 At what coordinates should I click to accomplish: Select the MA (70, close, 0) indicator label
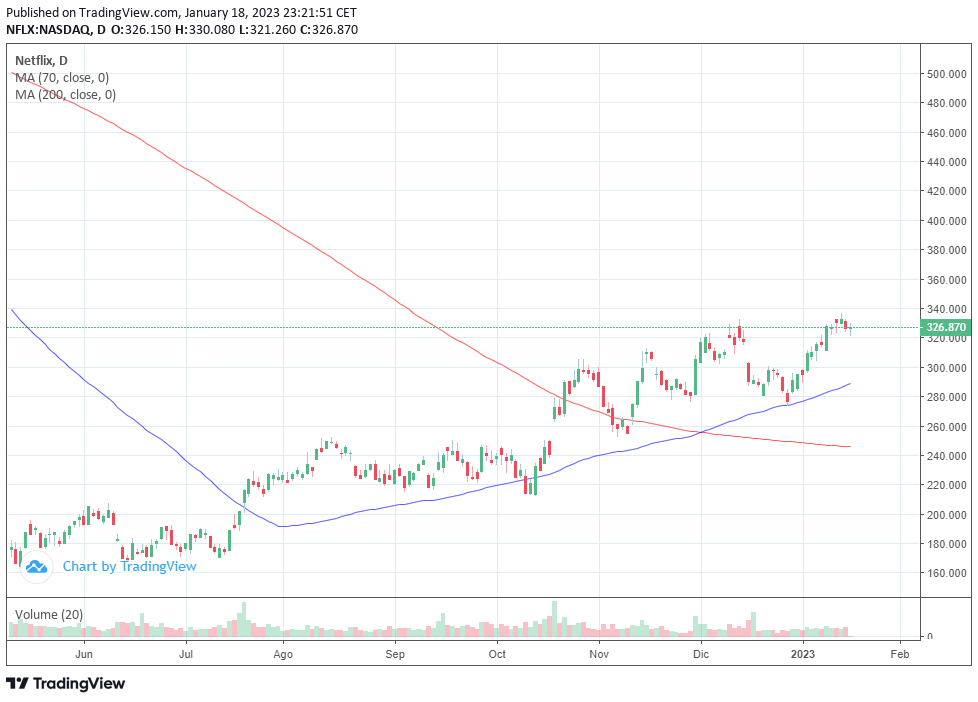(x=62, y=78)
